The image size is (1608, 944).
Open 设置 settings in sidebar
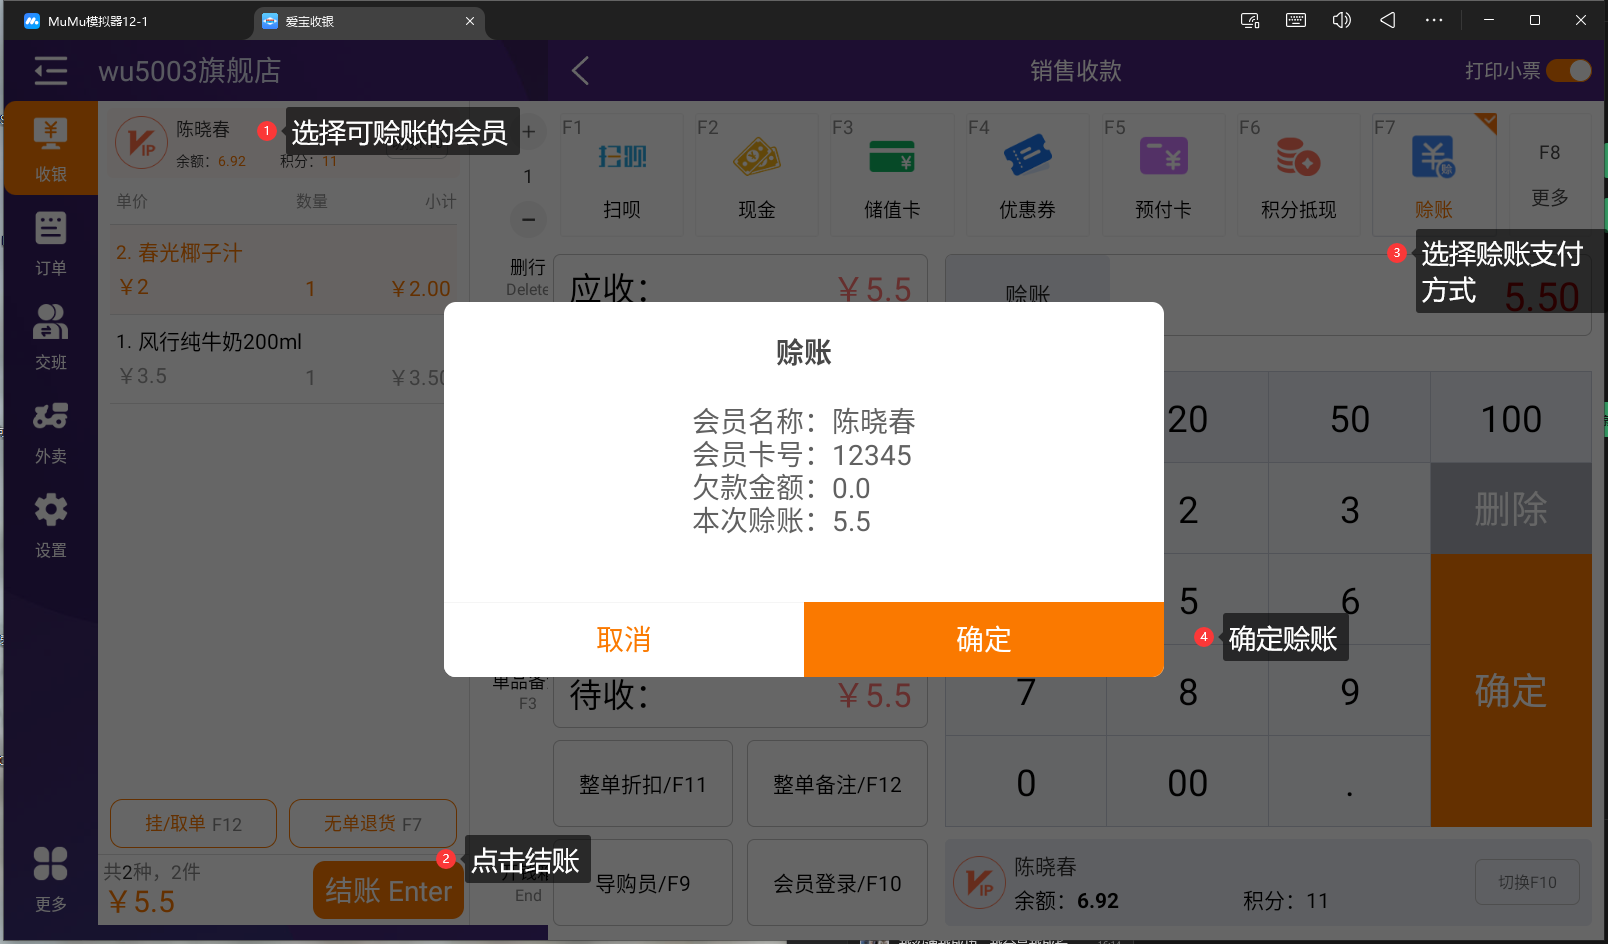(x=51, y=525)
